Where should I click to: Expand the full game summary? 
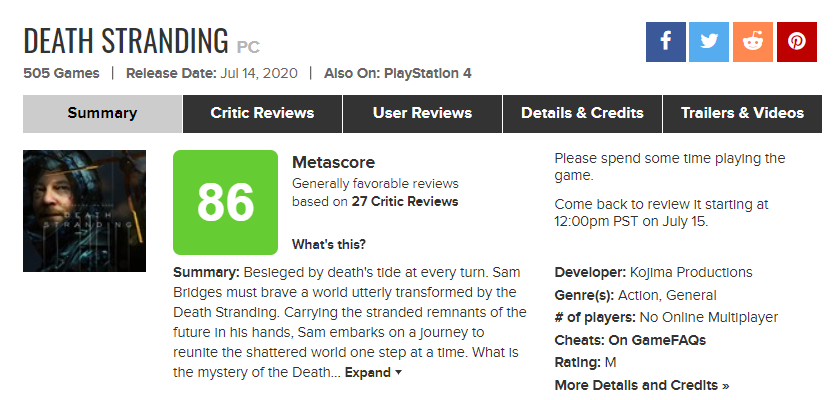click(373, 372)
